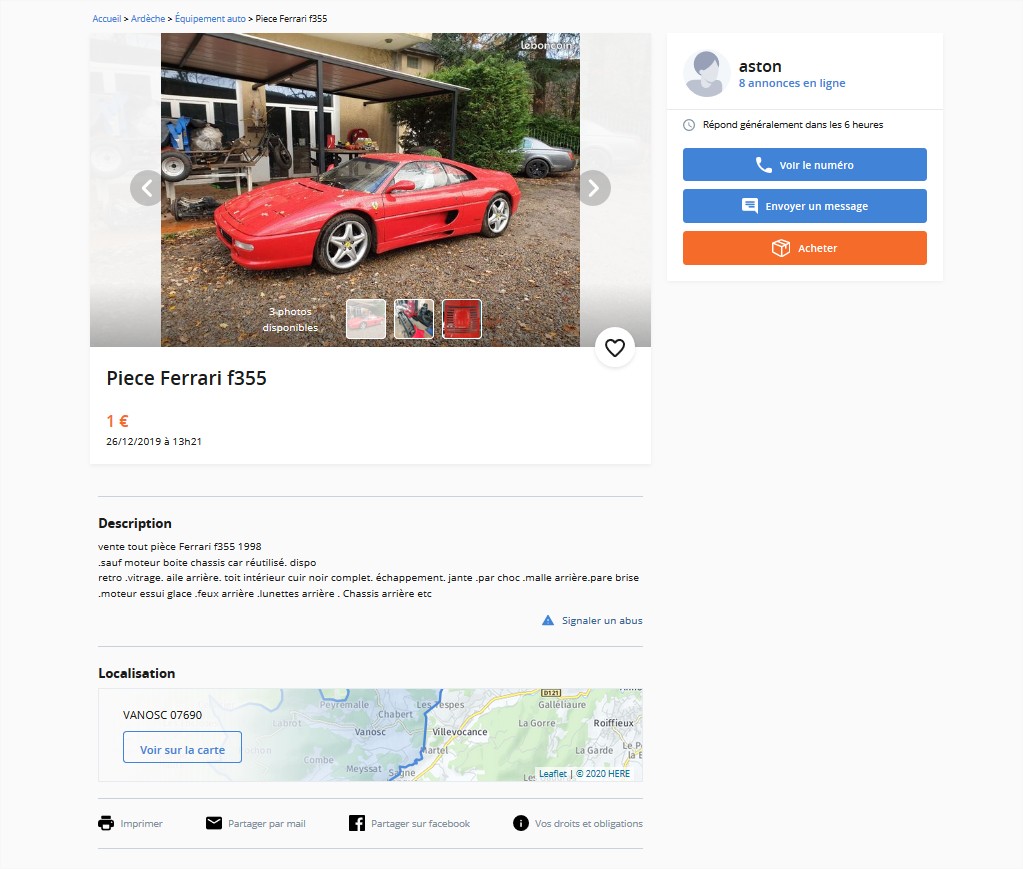Click Envoyer un message button
1023x869 pixels.
(x=804, y=206)
